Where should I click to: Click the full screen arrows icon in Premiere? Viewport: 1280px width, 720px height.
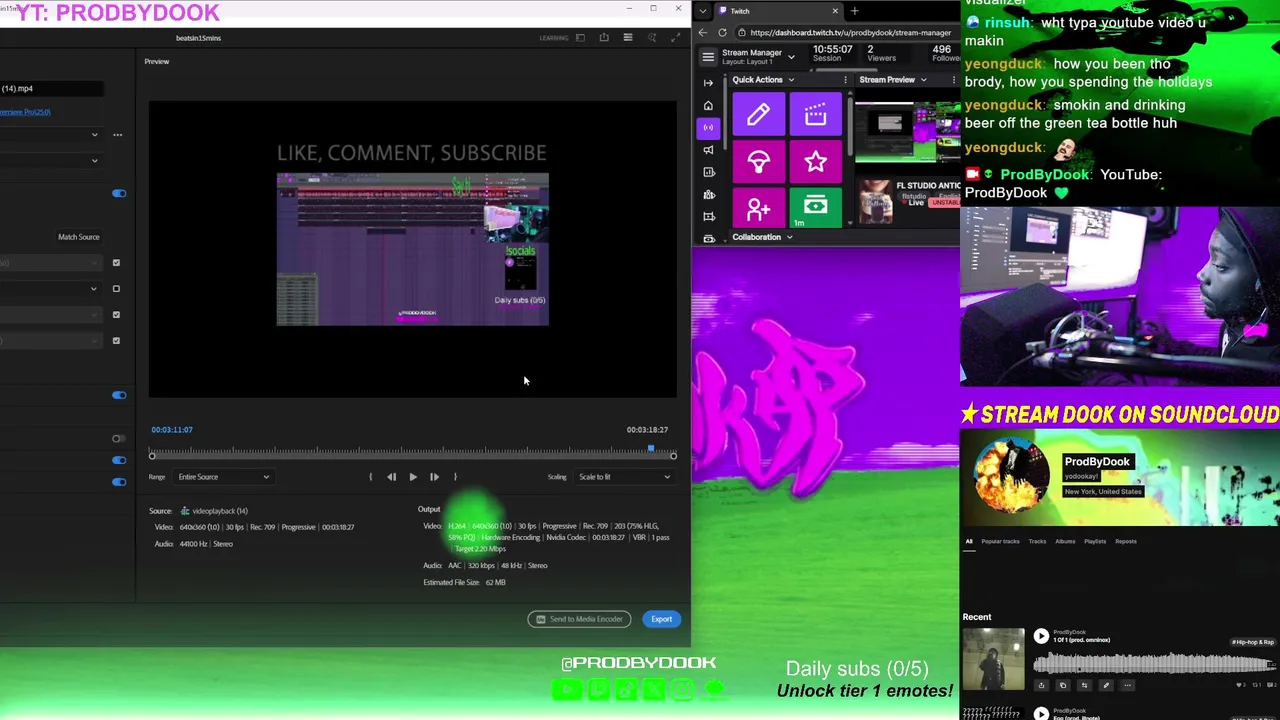point(676,38)
